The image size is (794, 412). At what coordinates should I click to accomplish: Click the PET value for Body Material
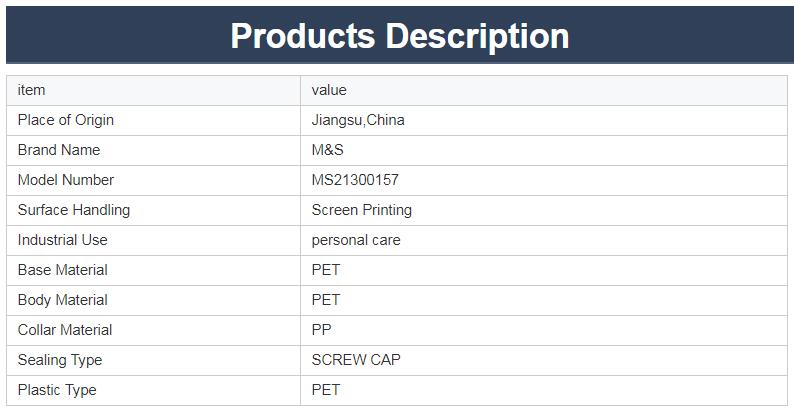tap(326, 300)
